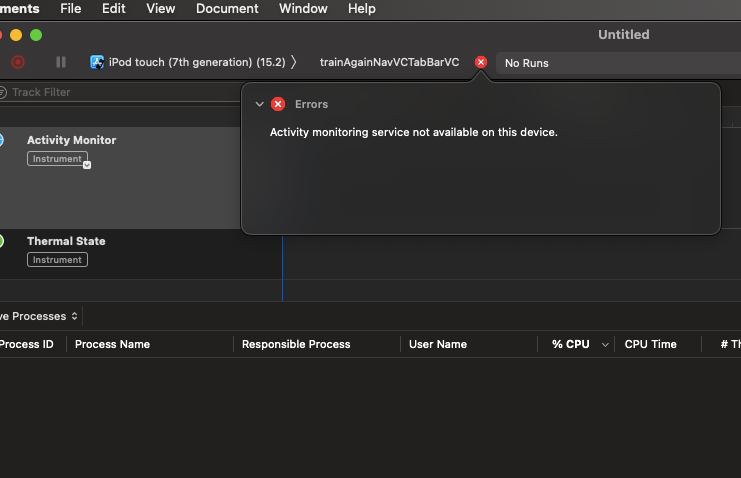Open the Live Processes detail selector
This screenshot has height=478, width=741.
pyautogui.click(x=39, y=316)
